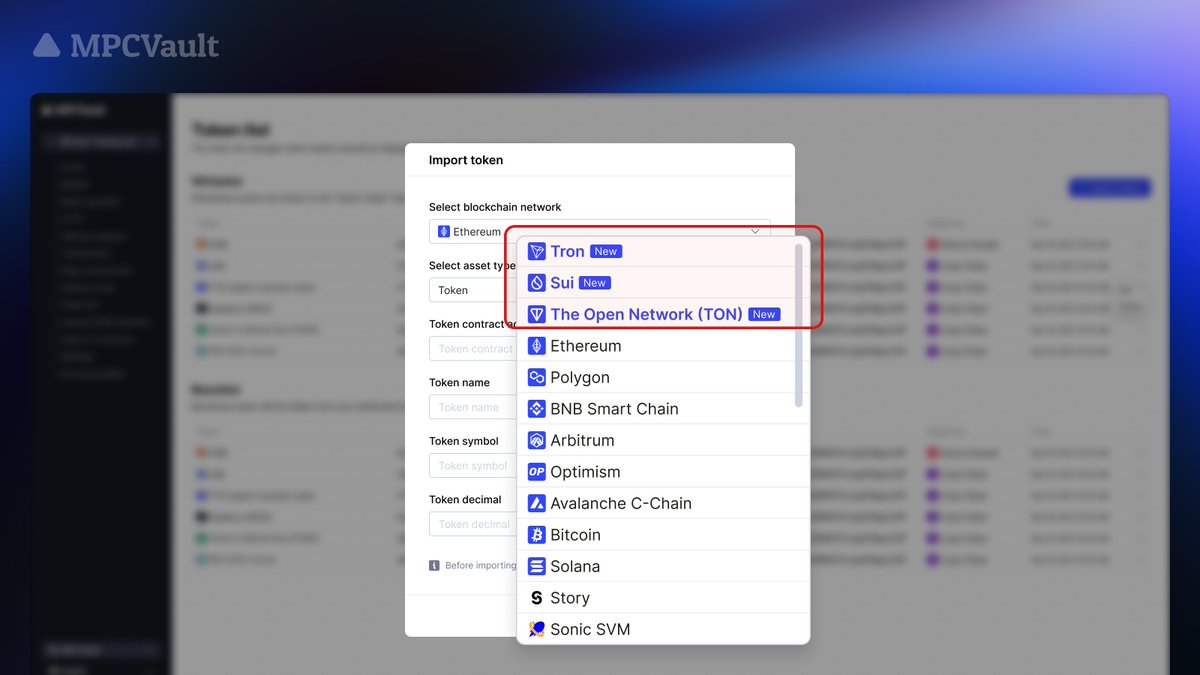Choose BNB Smart Chain option
The image size is (1200, 675).
[663, 409]
